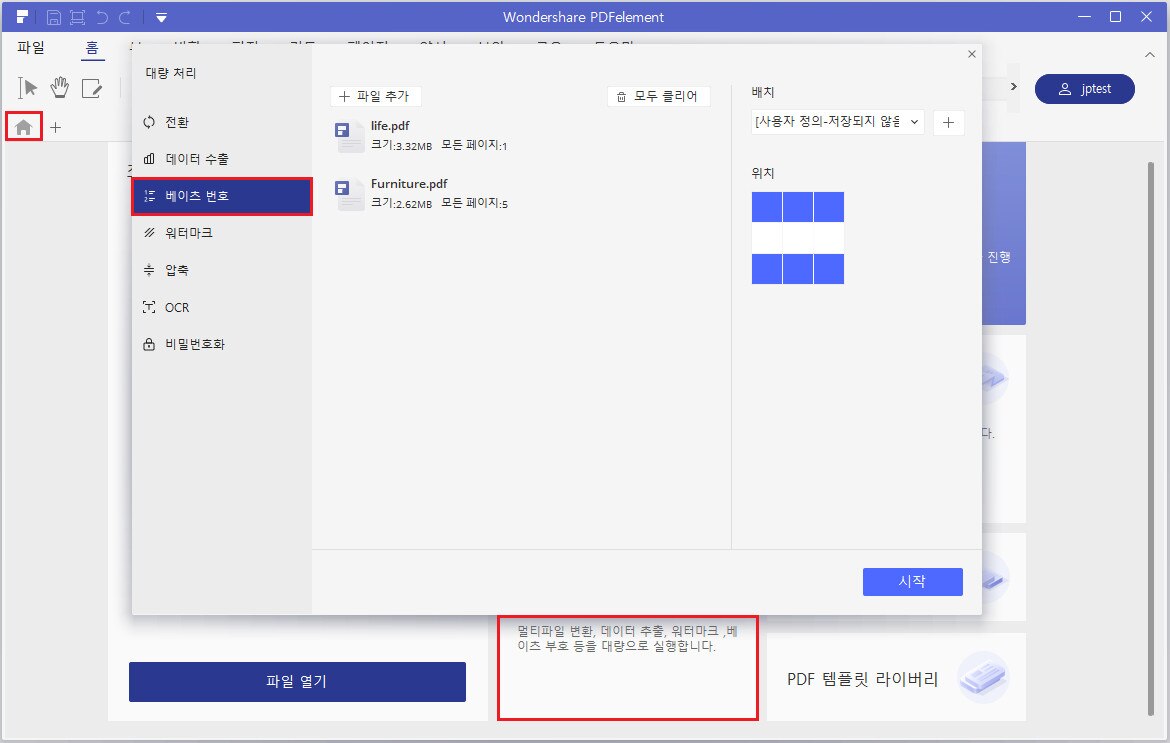Click the 시작 button
1170x743 pixels.
click(913, 582)
